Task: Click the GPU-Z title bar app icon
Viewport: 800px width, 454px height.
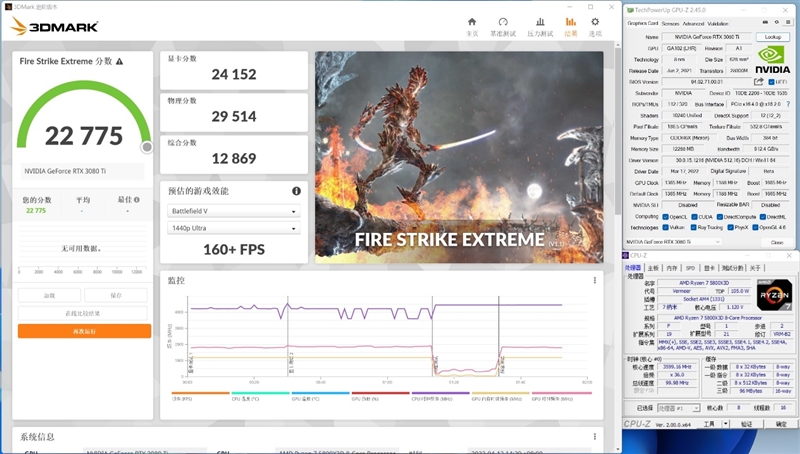Action: coord(630,10)
